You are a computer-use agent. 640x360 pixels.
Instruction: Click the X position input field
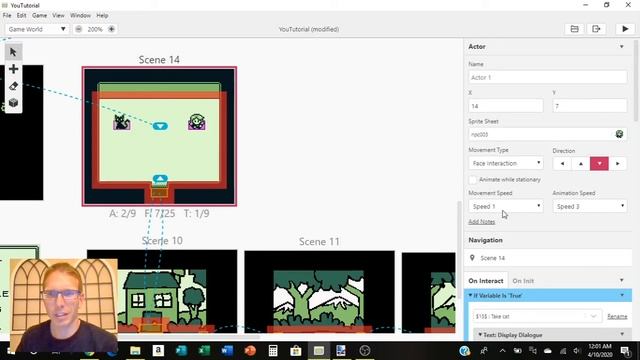click(x=506, y=106)
